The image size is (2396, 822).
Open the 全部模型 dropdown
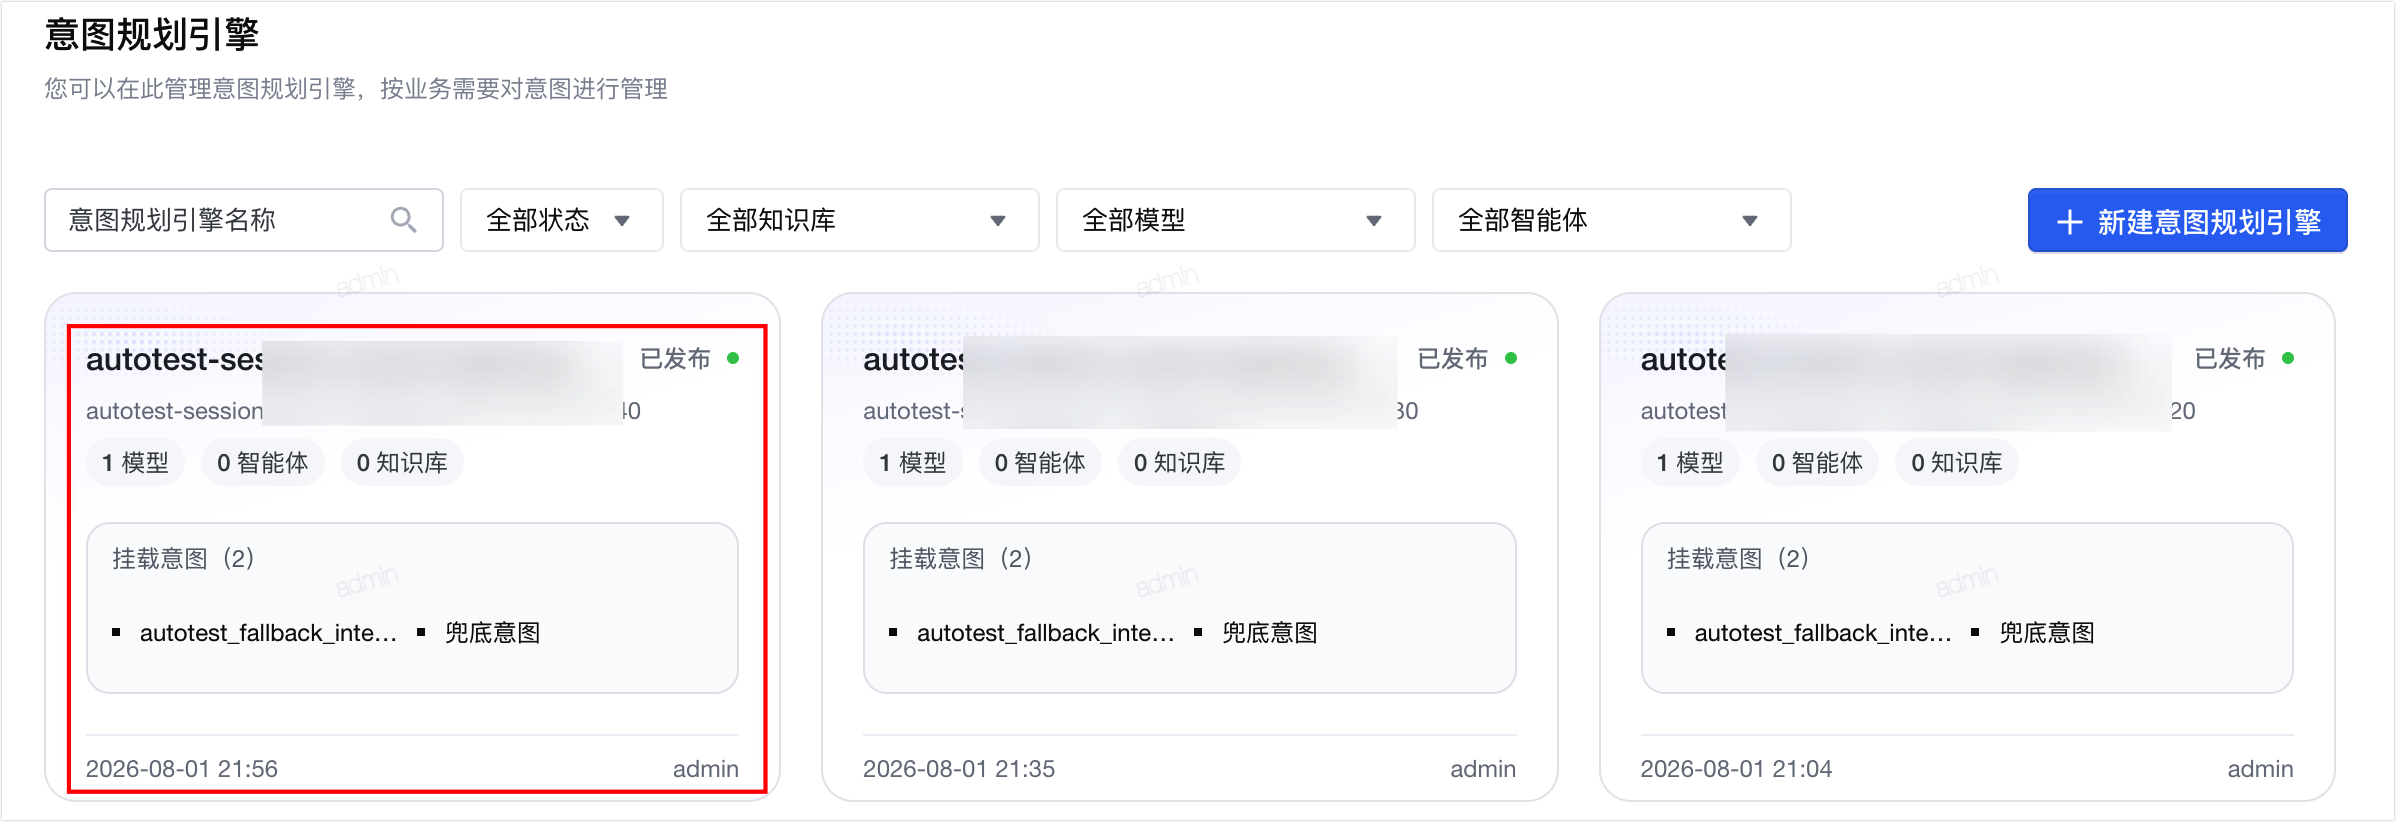click(1235, 220)
